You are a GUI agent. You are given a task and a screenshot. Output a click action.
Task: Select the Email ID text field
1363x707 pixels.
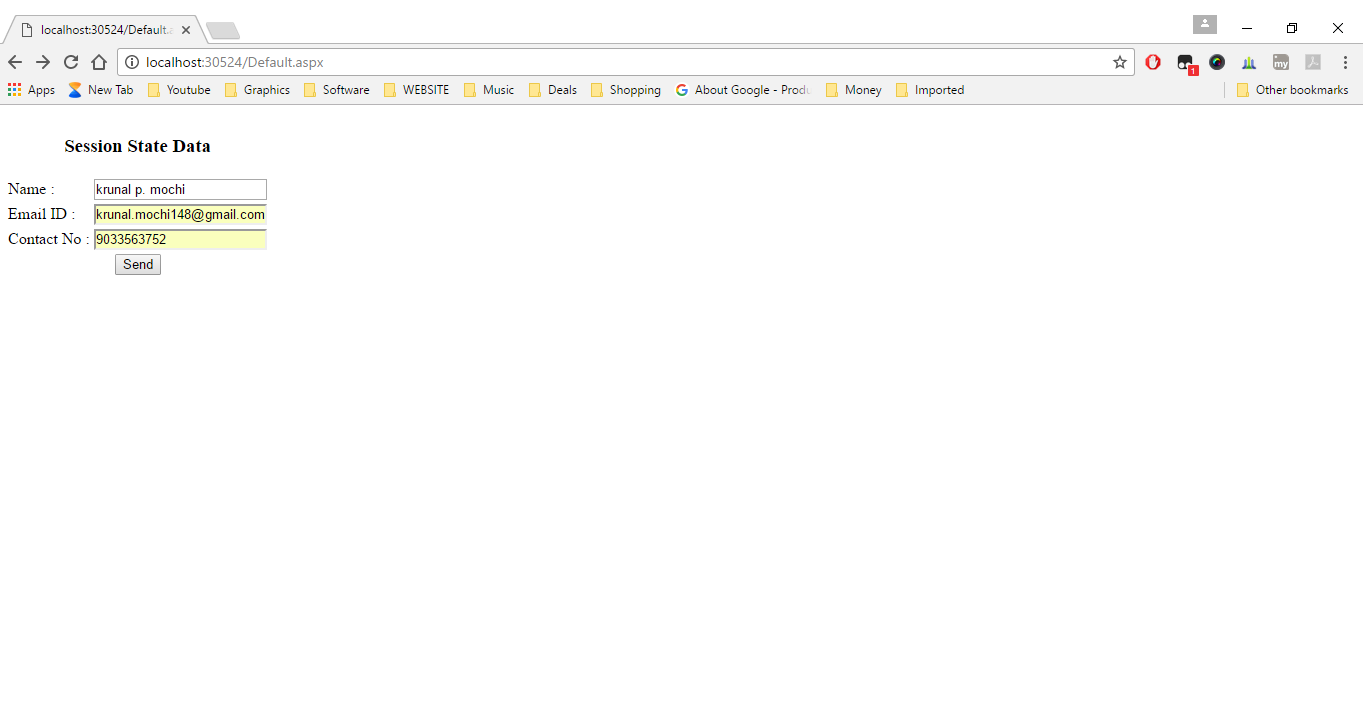coord(180,214)
